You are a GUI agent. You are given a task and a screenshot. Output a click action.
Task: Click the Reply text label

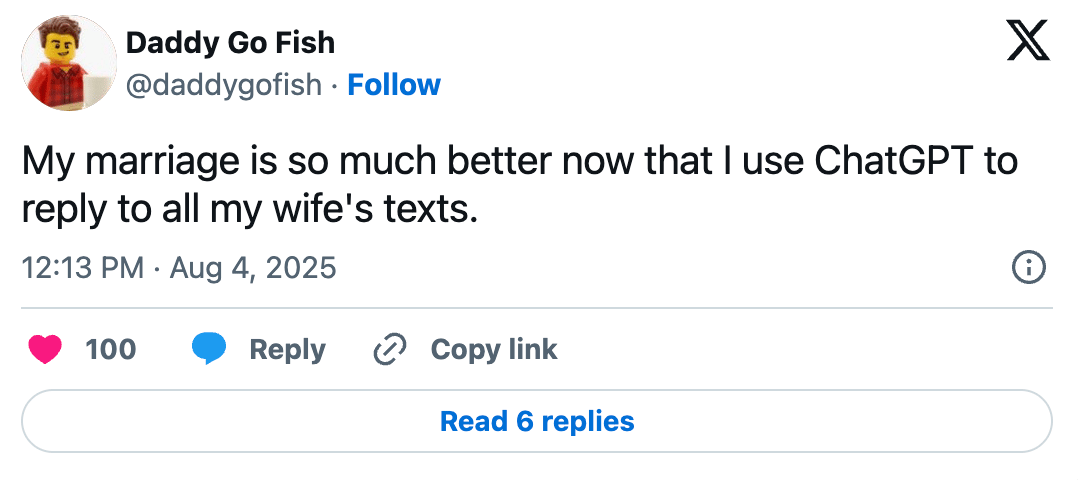click(287, 349)
